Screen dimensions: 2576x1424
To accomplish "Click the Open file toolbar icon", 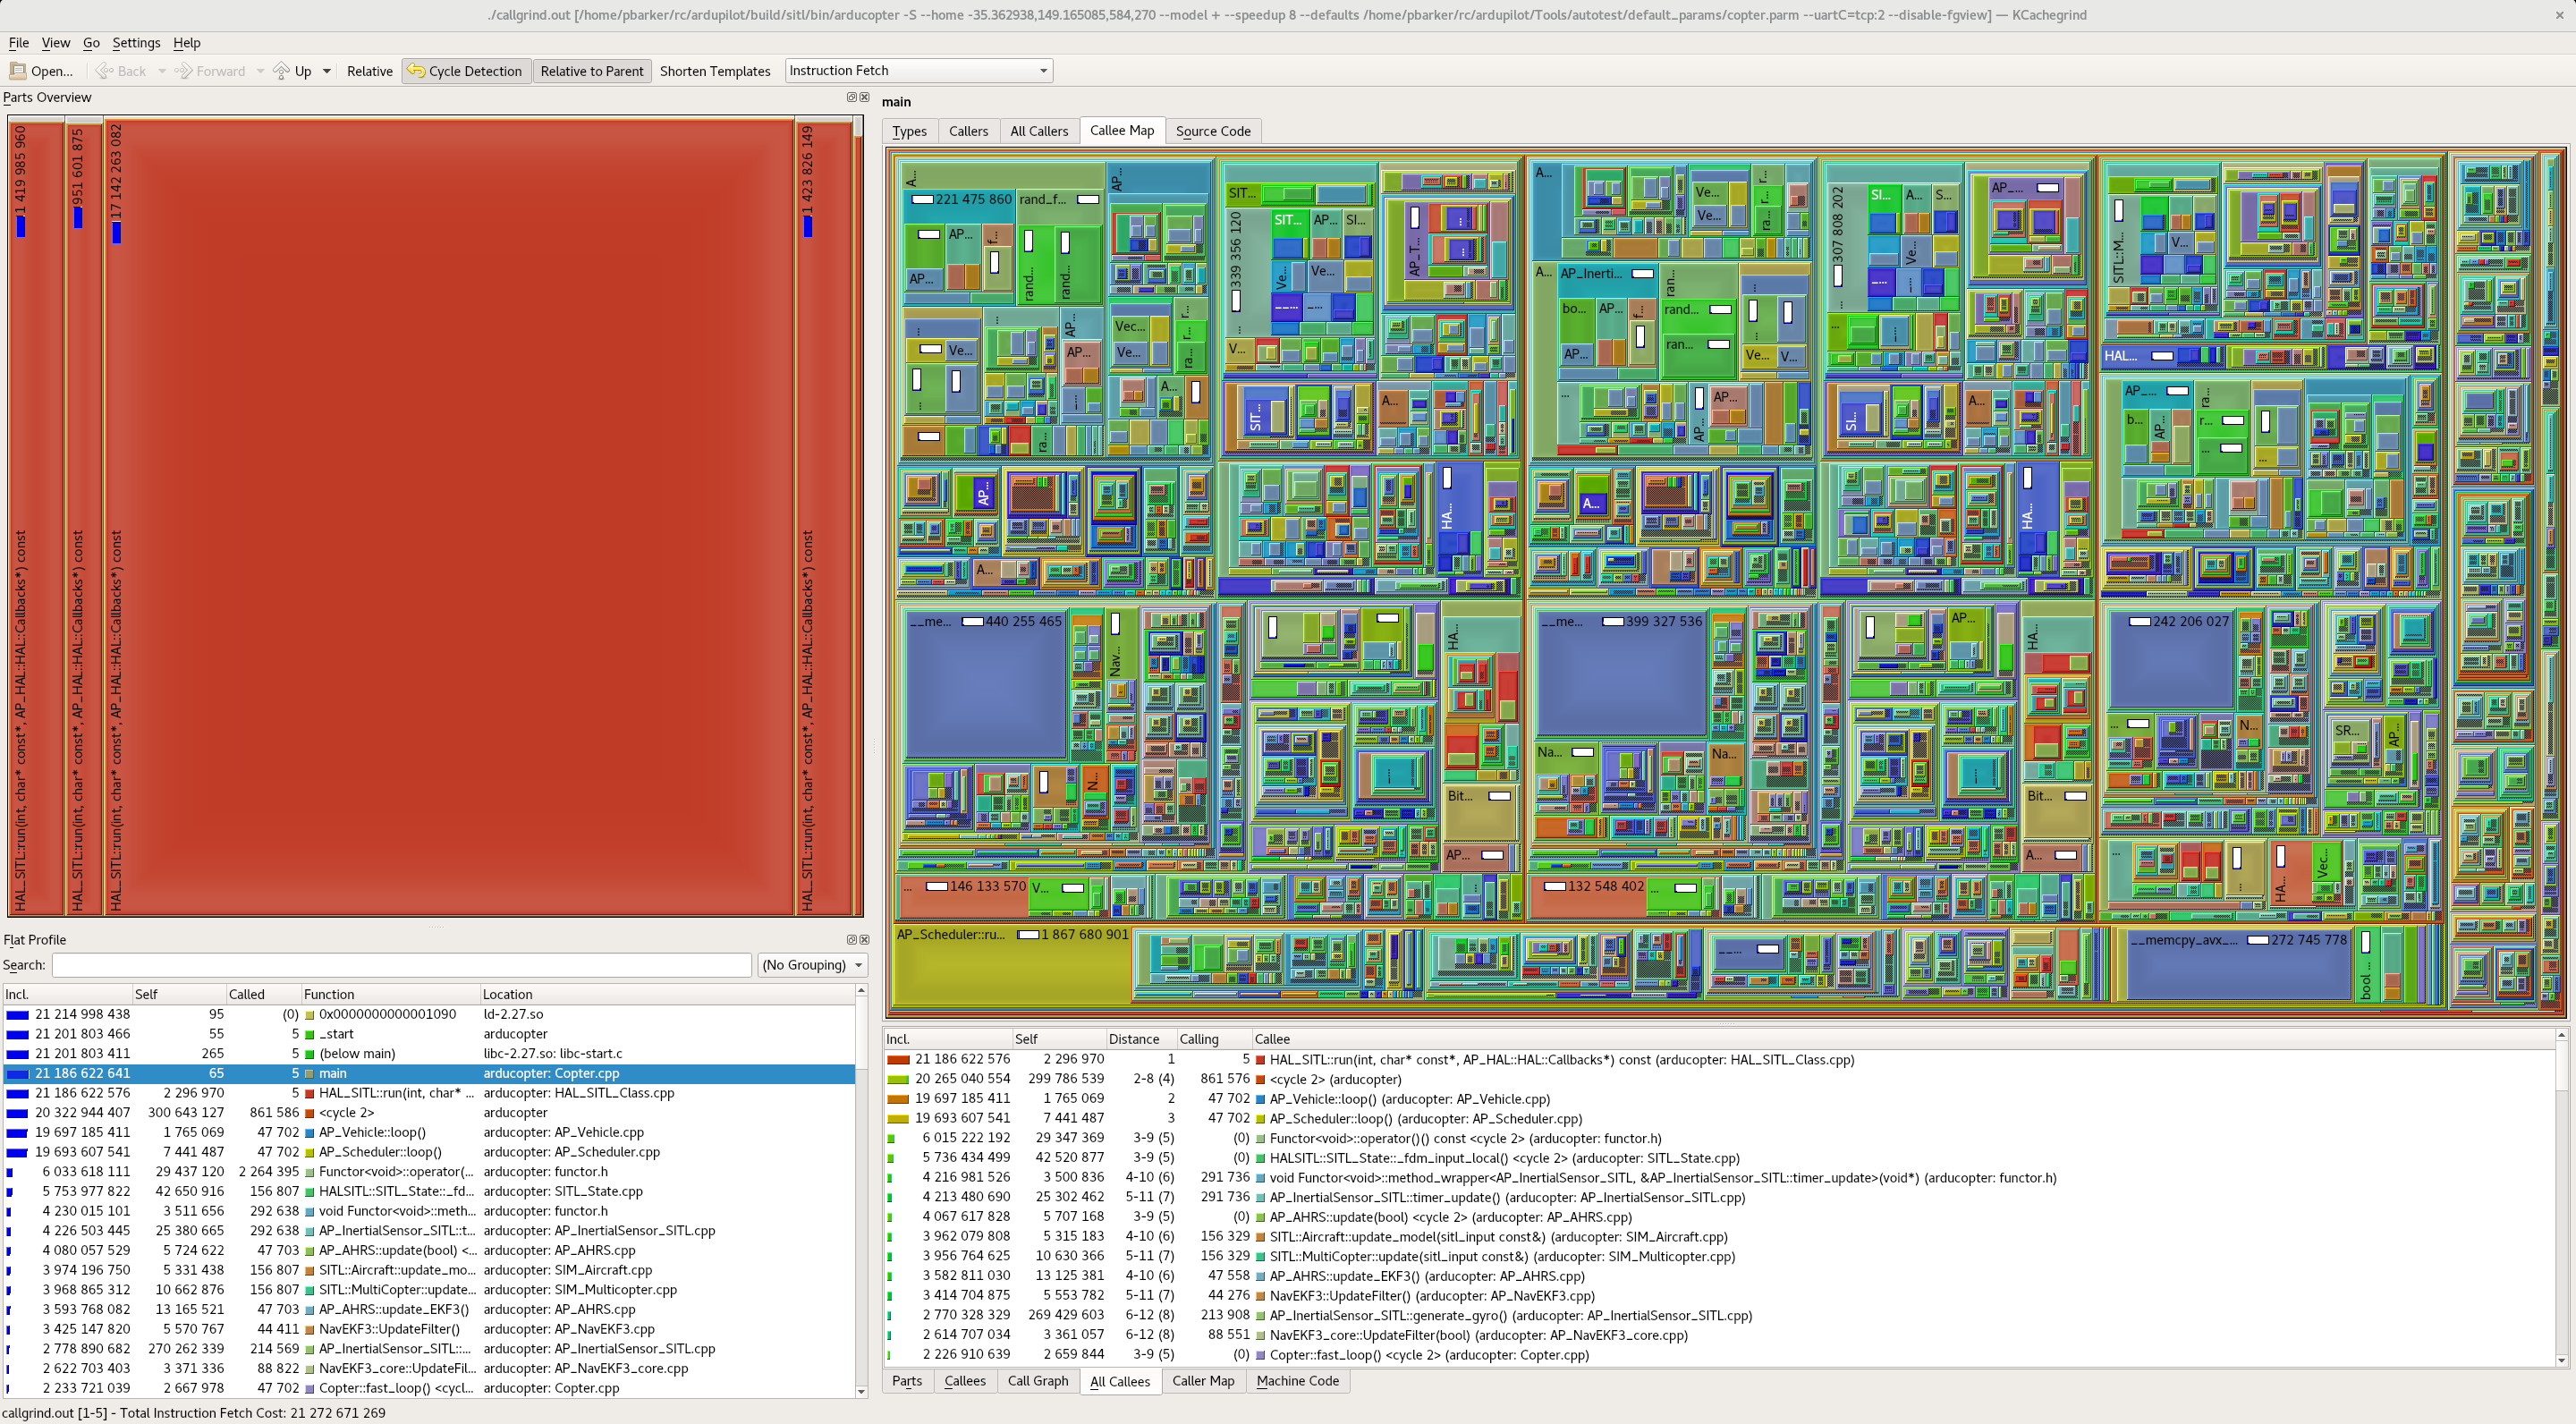I will click(17, 71).
